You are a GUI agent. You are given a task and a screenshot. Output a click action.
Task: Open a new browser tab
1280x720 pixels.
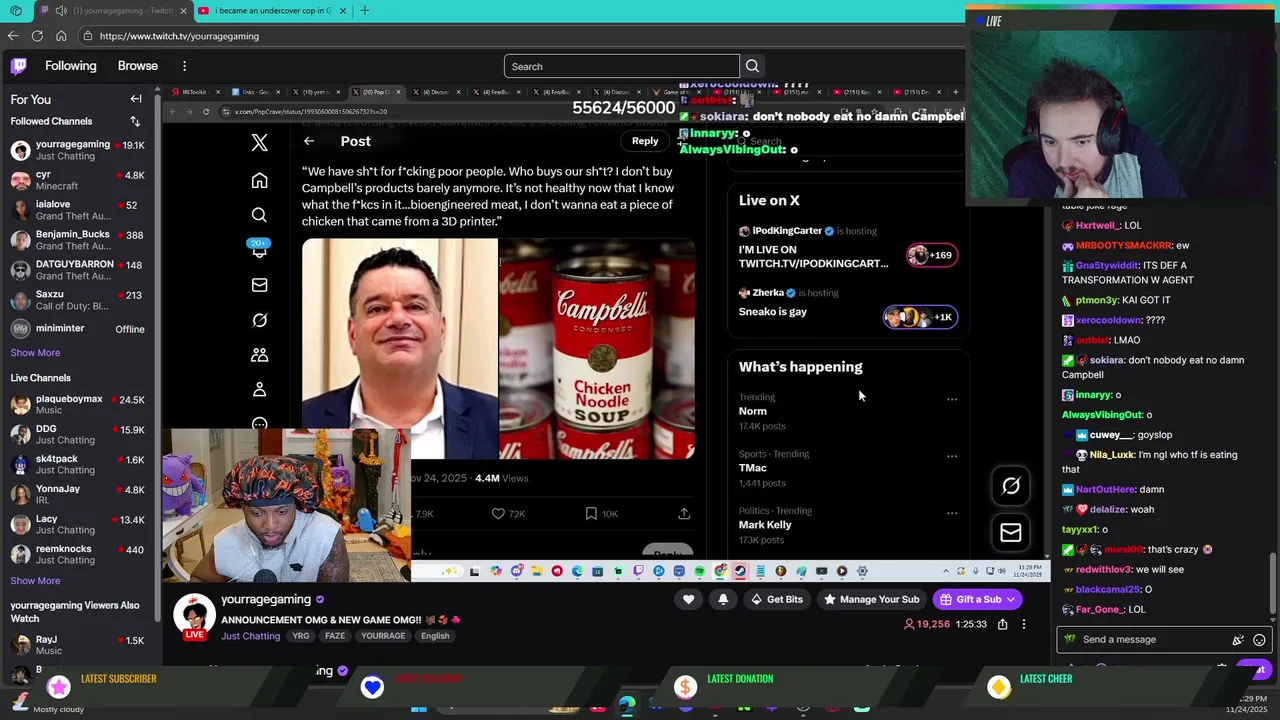(365, 11)
